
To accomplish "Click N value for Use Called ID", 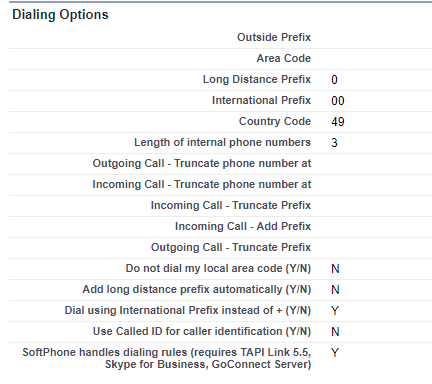I will tap(335, 332).
